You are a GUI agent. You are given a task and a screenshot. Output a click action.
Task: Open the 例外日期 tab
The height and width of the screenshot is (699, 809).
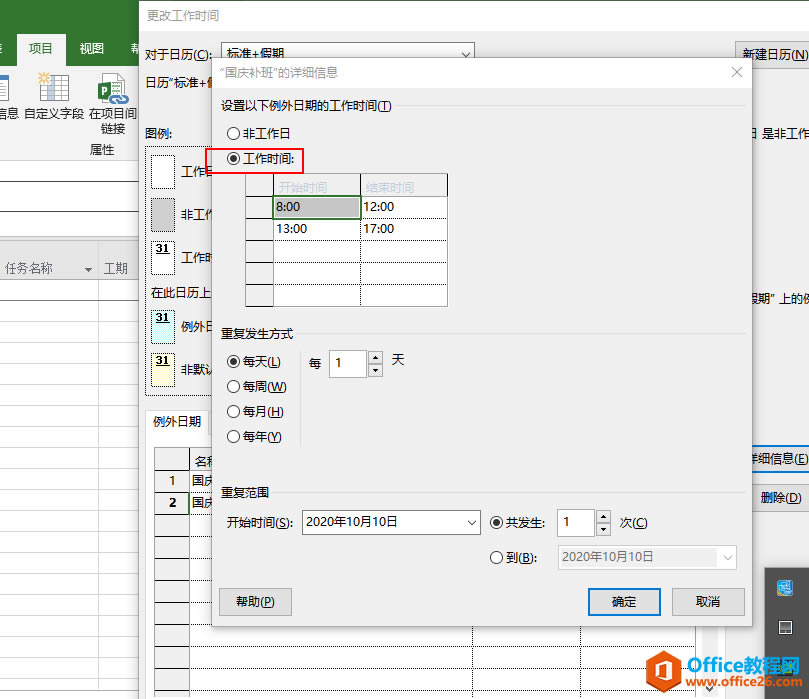pos(176,422)
